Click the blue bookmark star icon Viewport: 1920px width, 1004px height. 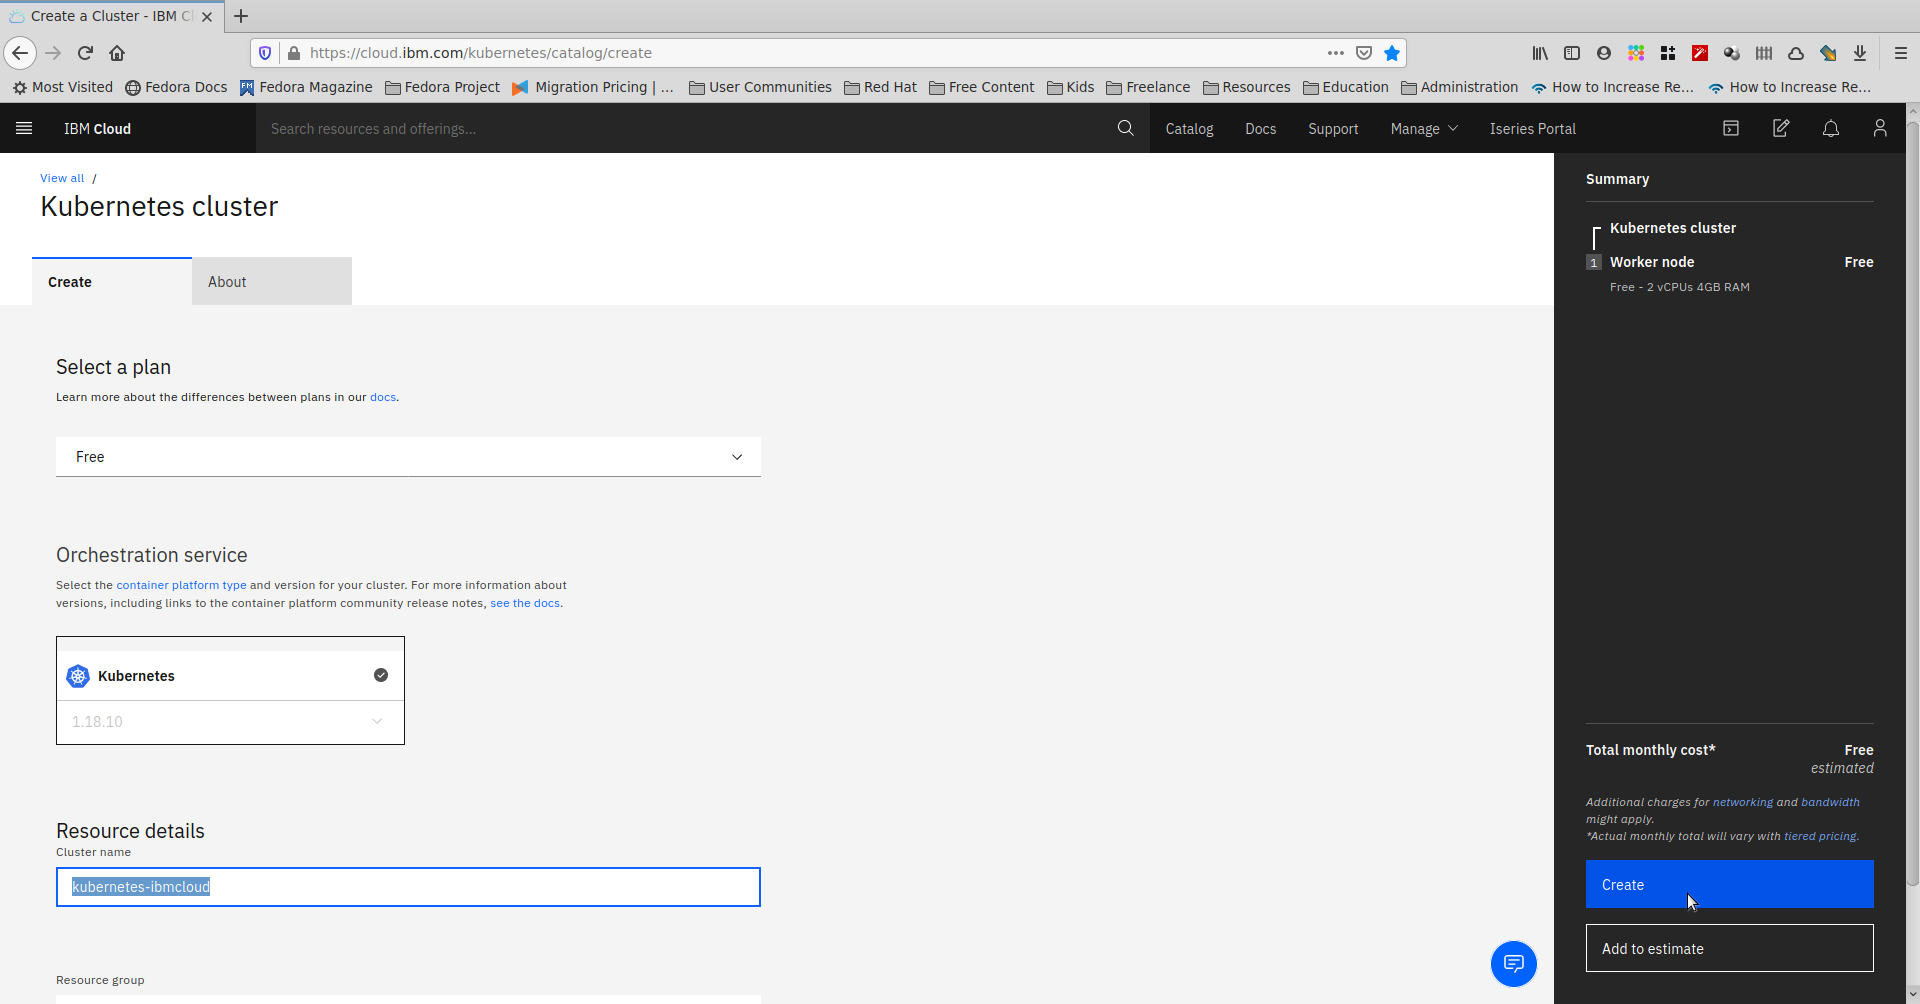1392,53
